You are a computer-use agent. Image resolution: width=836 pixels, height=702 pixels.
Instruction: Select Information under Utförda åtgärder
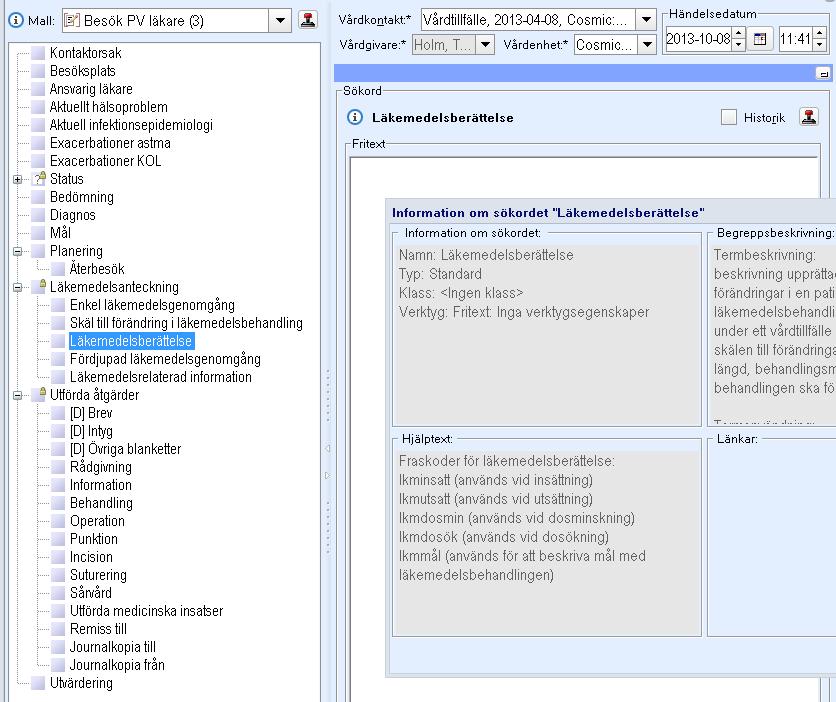(x=101, y=485)
